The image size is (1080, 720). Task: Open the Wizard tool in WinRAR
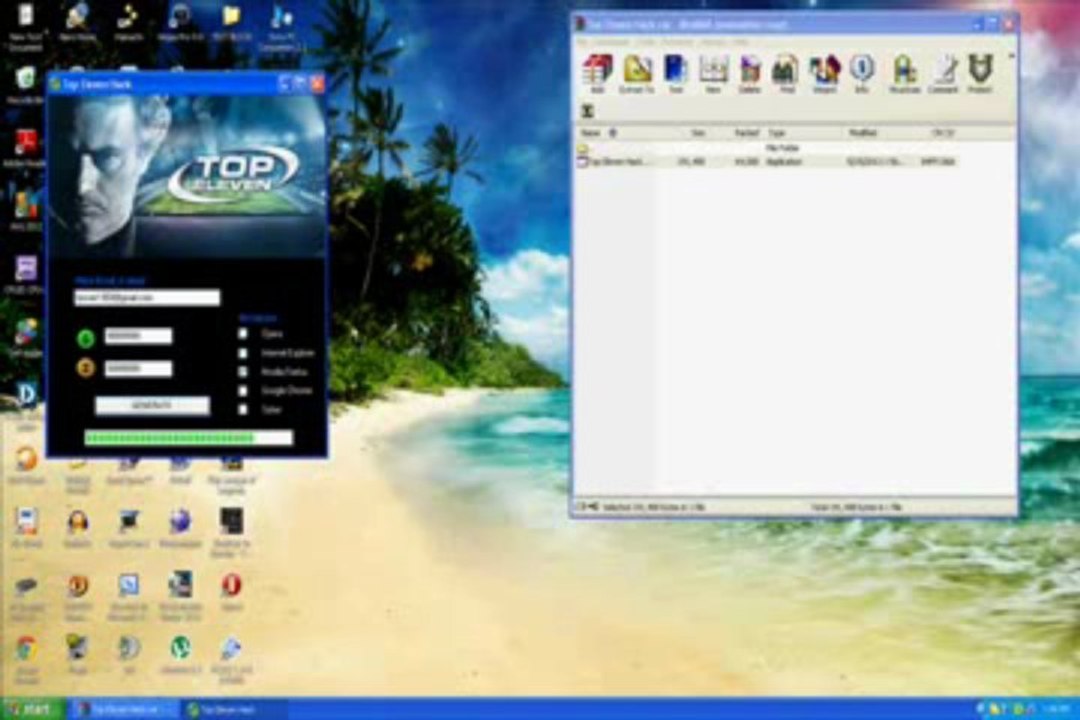pos(824,74)
